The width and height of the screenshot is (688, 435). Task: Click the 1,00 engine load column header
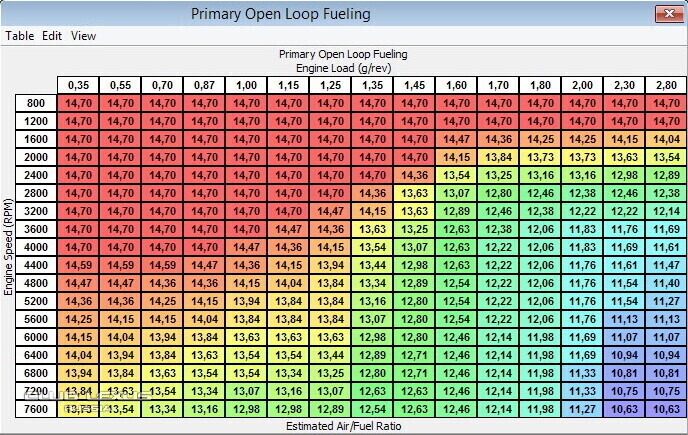click(x=245, y=85)
